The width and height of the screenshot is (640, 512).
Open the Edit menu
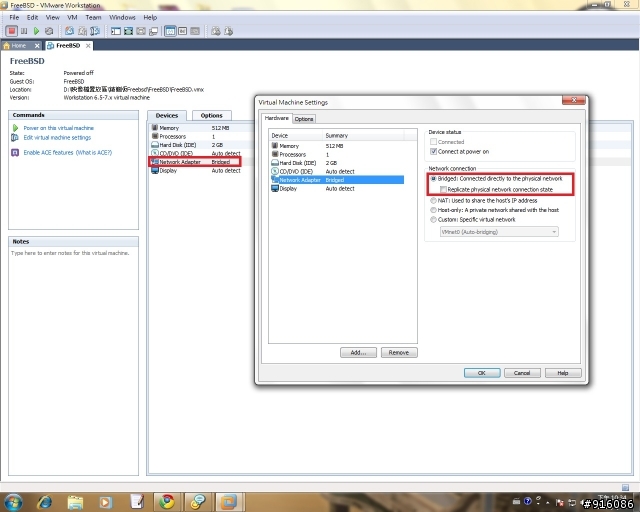pos(32,18)
